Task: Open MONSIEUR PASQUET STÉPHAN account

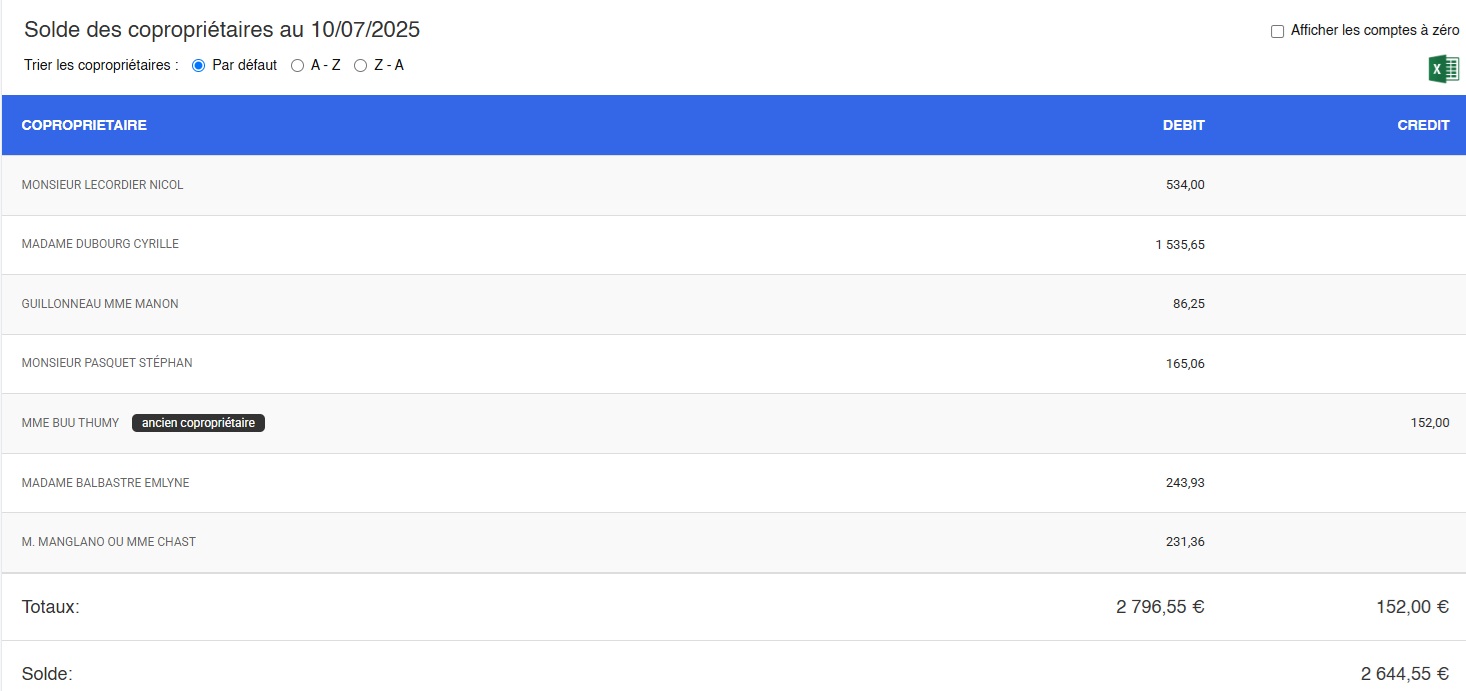Action: 107,363
